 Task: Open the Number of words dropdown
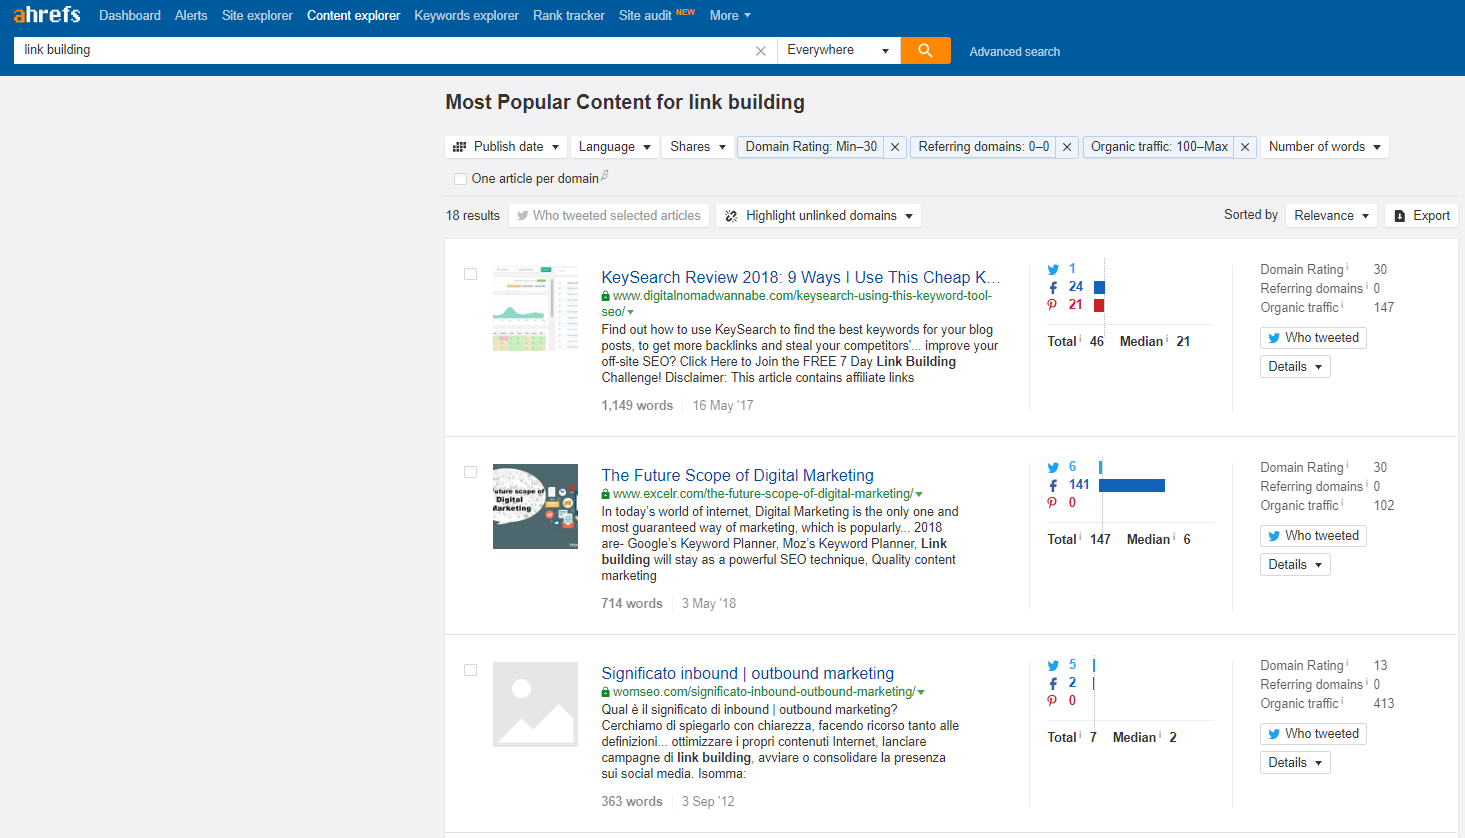point(1325,147)
